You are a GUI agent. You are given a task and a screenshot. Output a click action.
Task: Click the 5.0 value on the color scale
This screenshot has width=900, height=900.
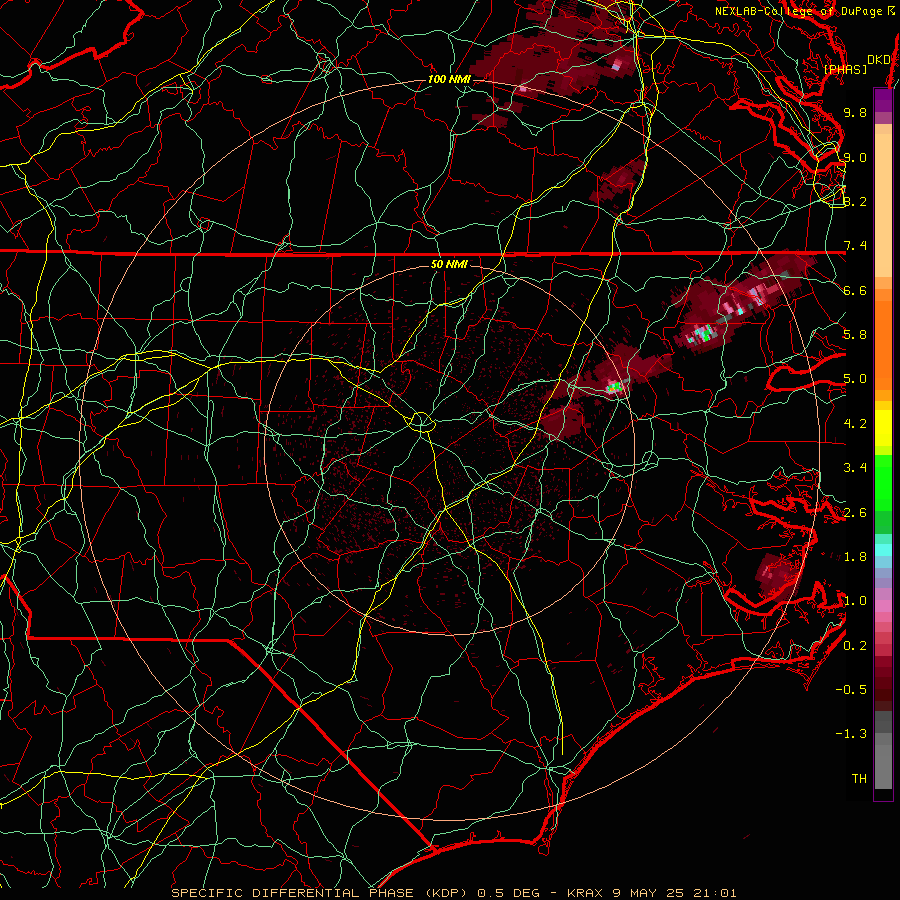855,379
